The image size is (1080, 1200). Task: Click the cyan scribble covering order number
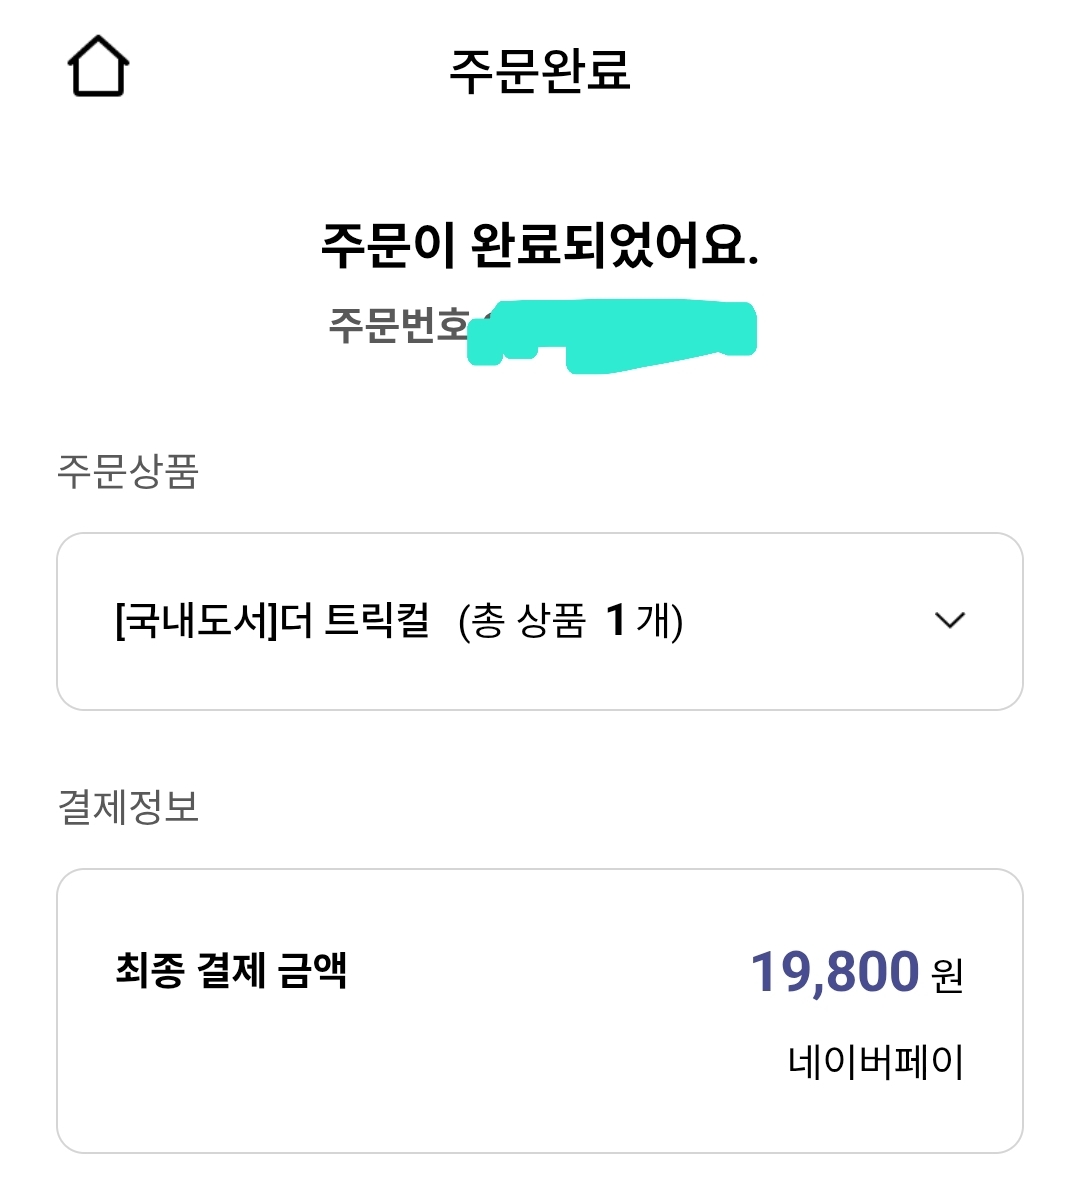(x=612, y=335)
